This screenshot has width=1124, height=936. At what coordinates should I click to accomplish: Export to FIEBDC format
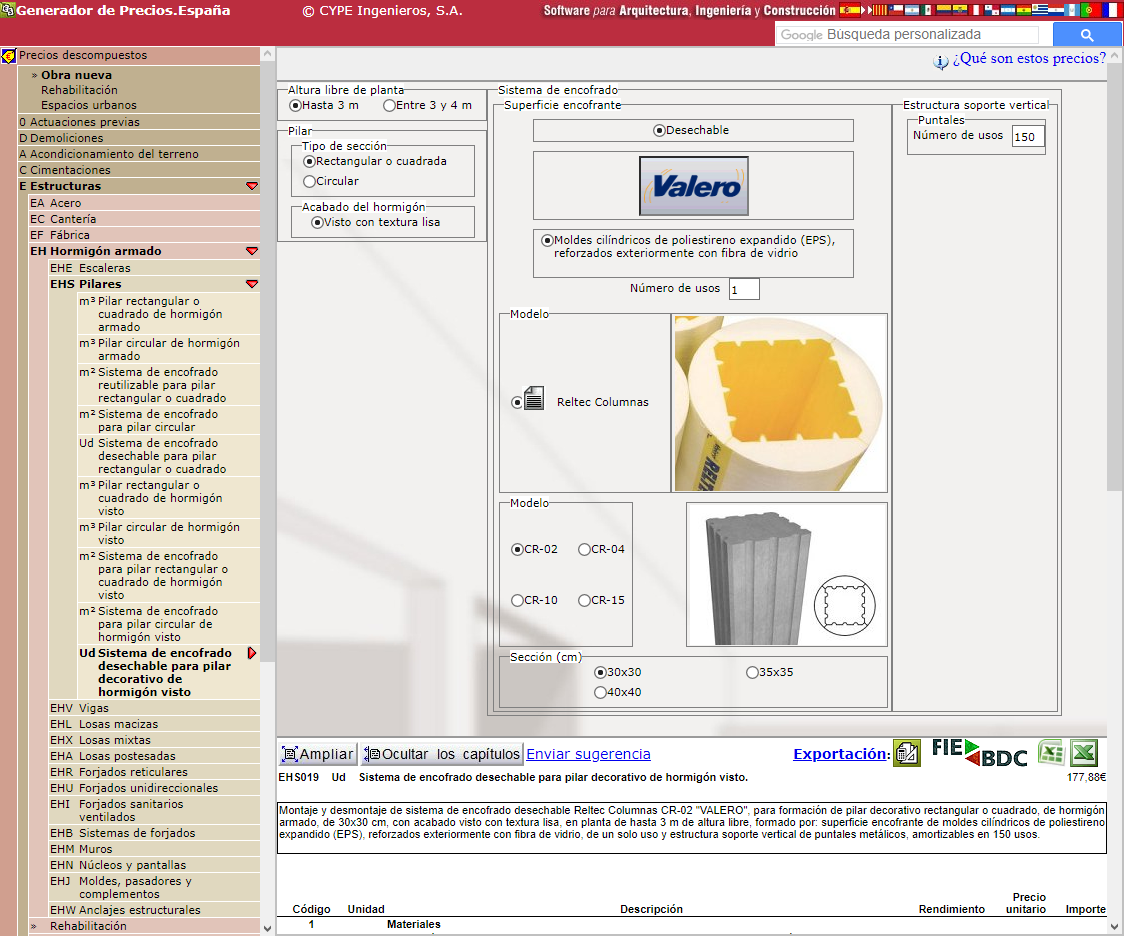pyautogui.click(x=979, y=753)
